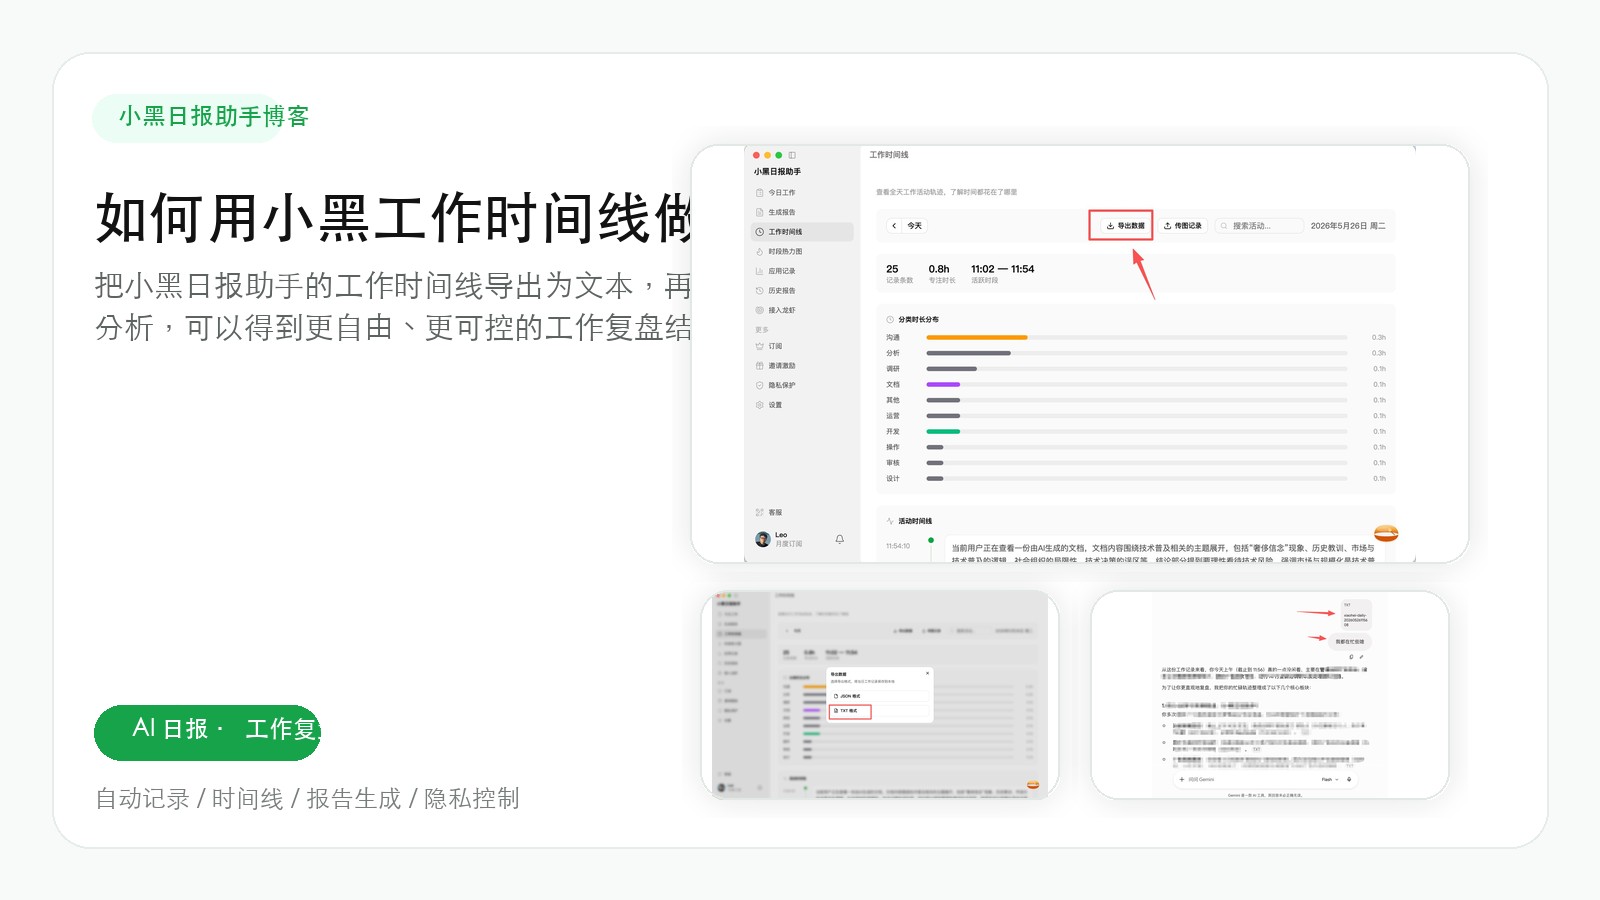The image size is (1600, 900).
Task: Select 工作时间线 sidebar item
Action: 802,232
